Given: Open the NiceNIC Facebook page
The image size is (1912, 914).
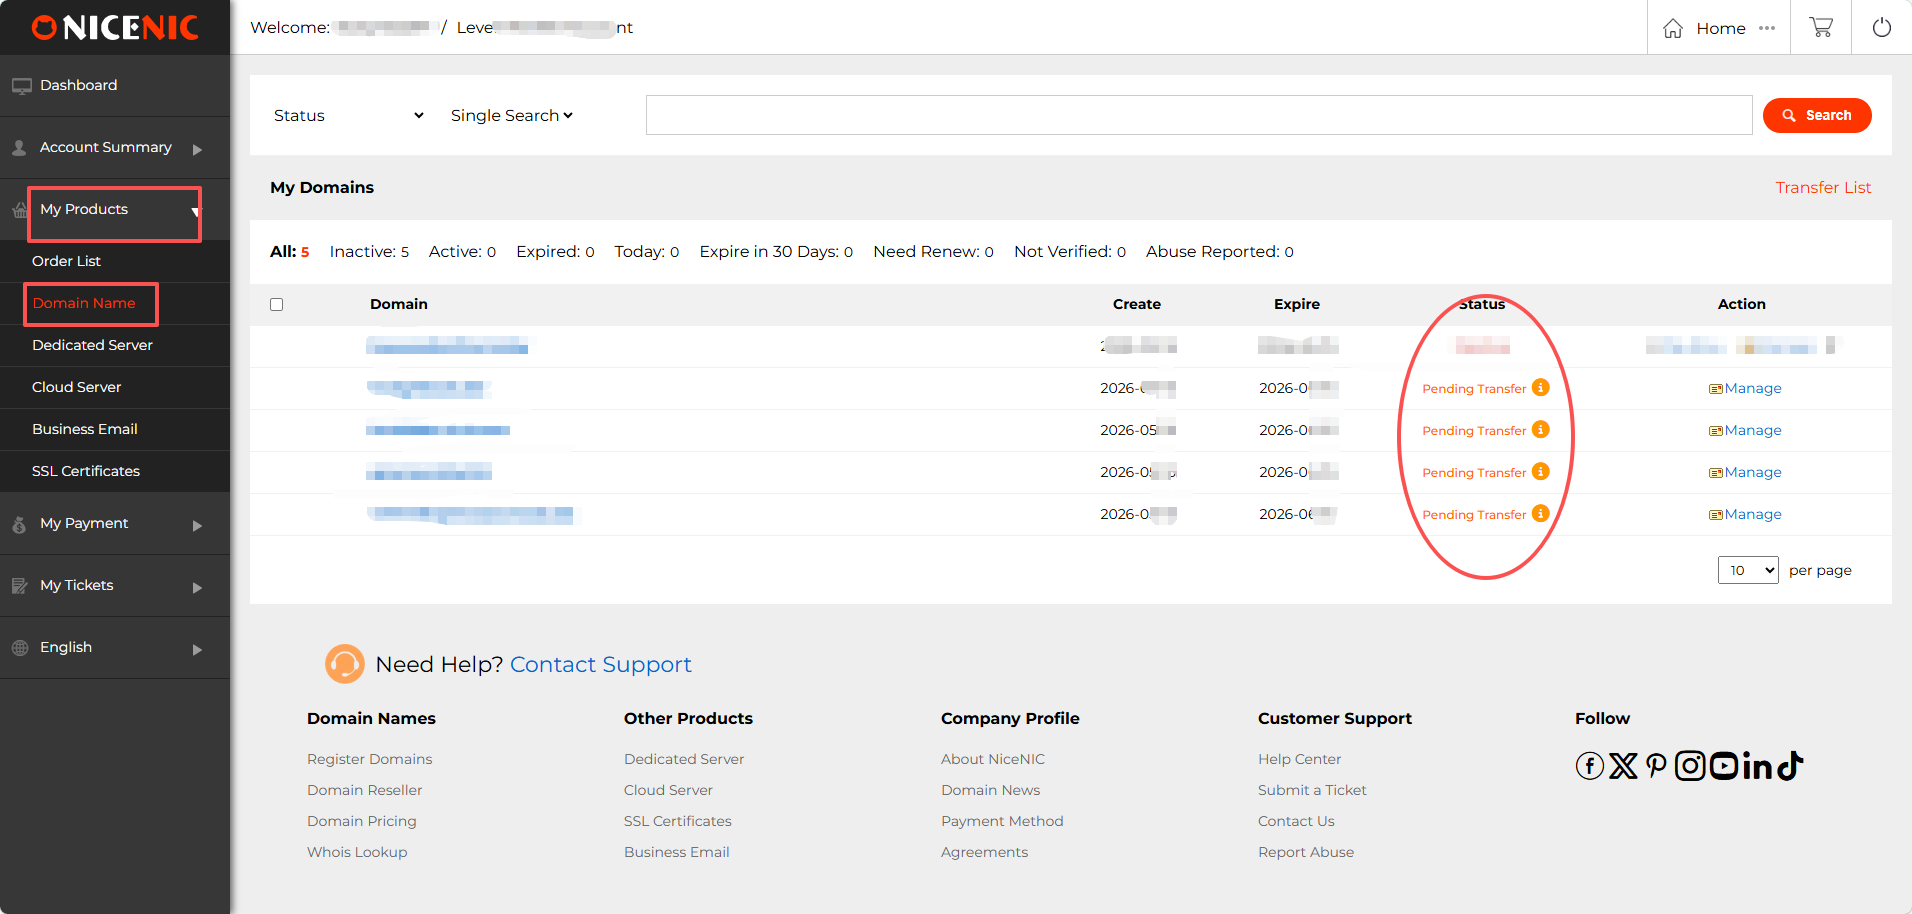Looking at the screenshot, I should (x=1590, y=766).
